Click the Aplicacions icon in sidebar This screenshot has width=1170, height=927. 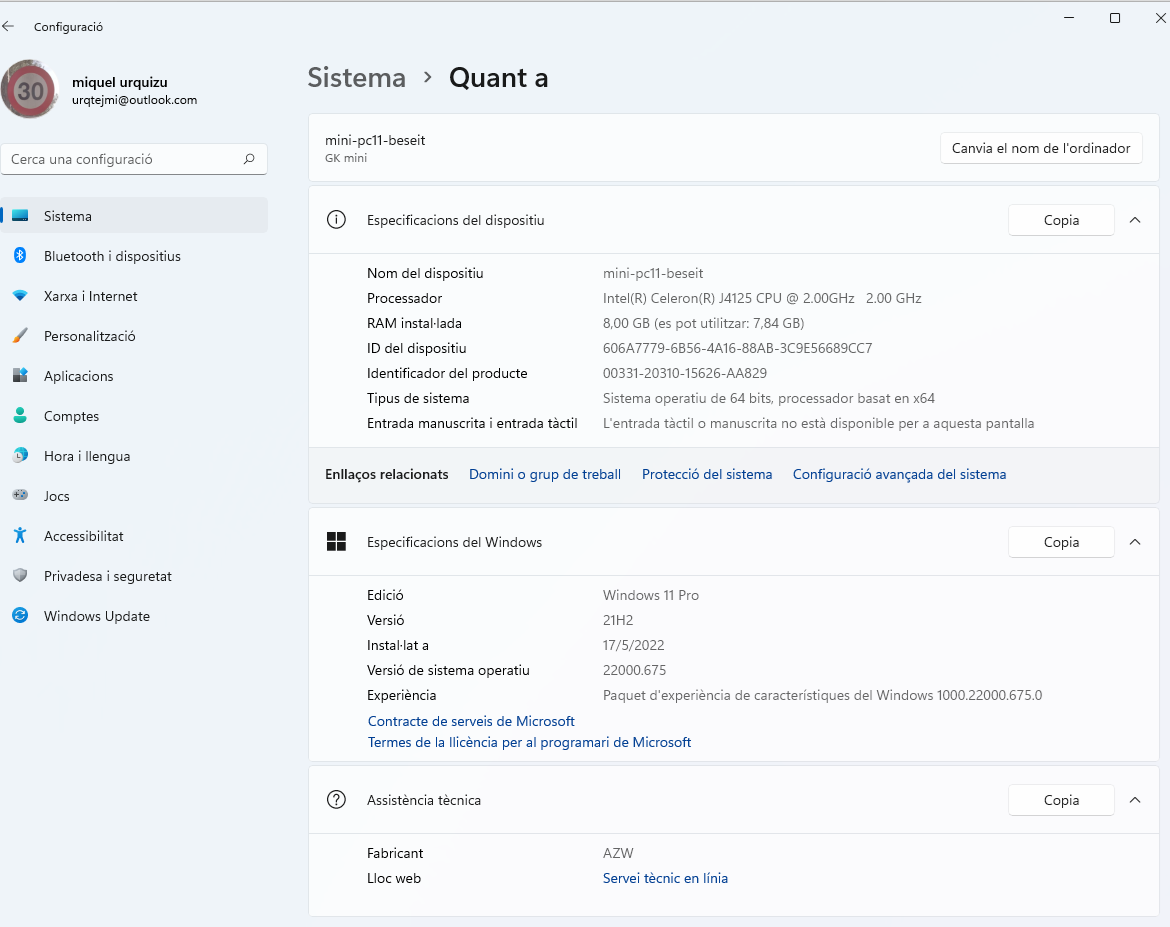20,376
